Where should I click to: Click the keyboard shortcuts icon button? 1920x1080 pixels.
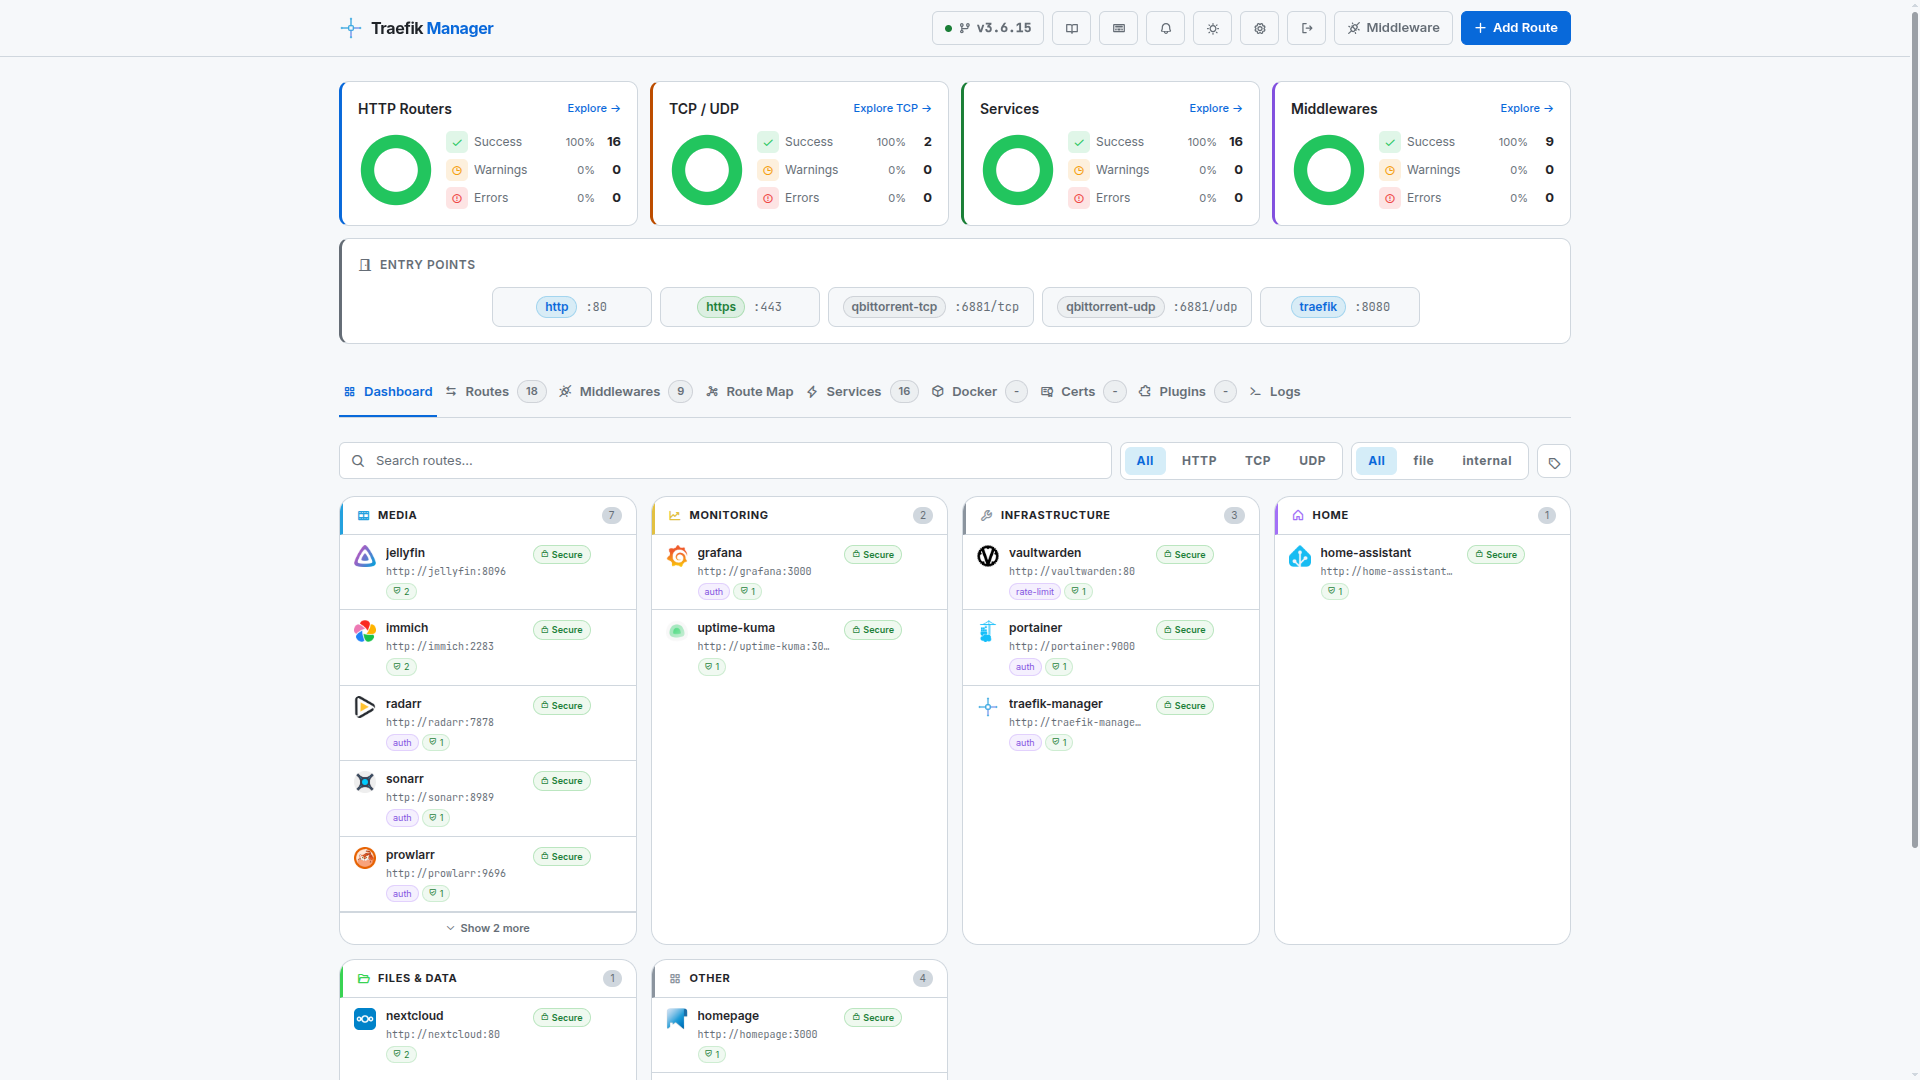tap(1118, 28)
